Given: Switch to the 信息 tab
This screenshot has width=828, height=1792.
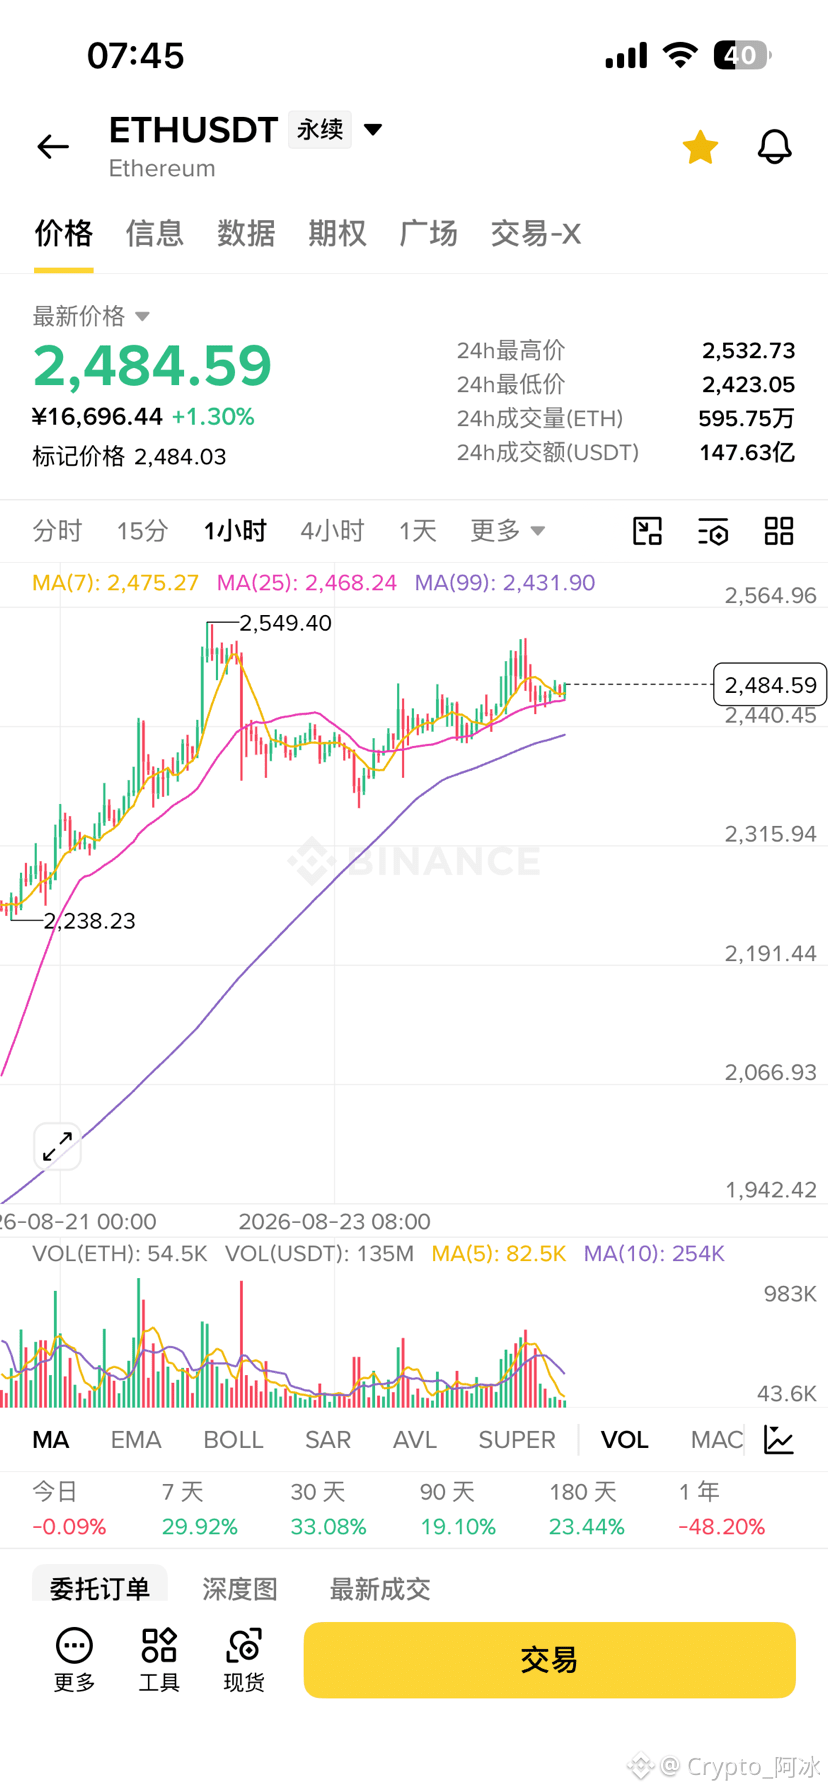Looking at the screenshot, I should [155, 233].
